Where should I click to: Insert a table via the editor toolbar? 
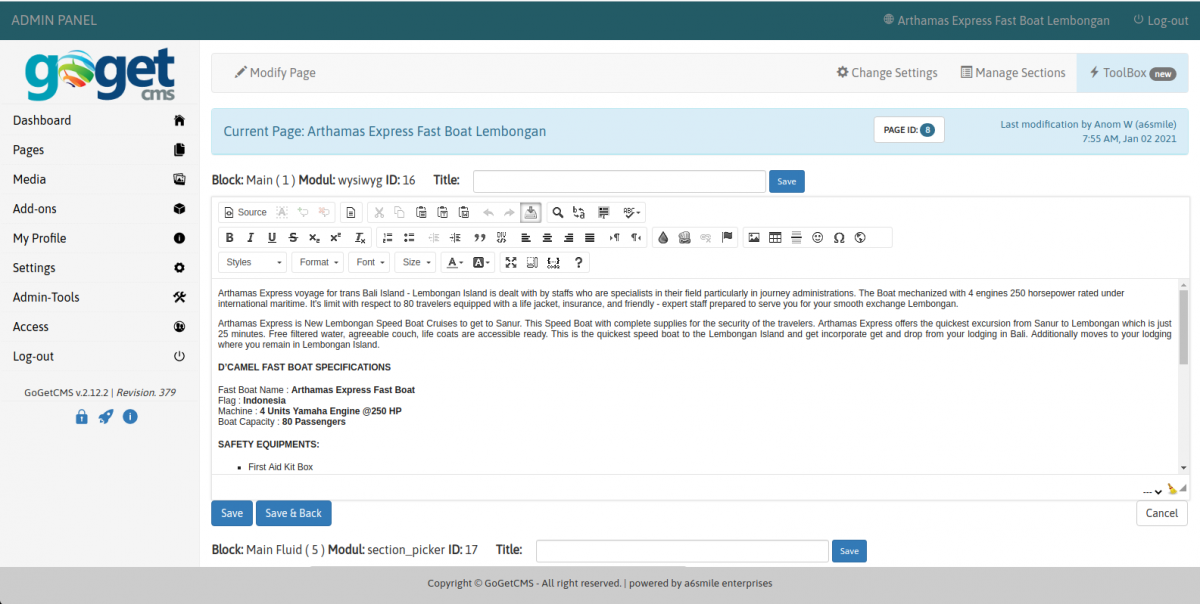click(775, 237)
